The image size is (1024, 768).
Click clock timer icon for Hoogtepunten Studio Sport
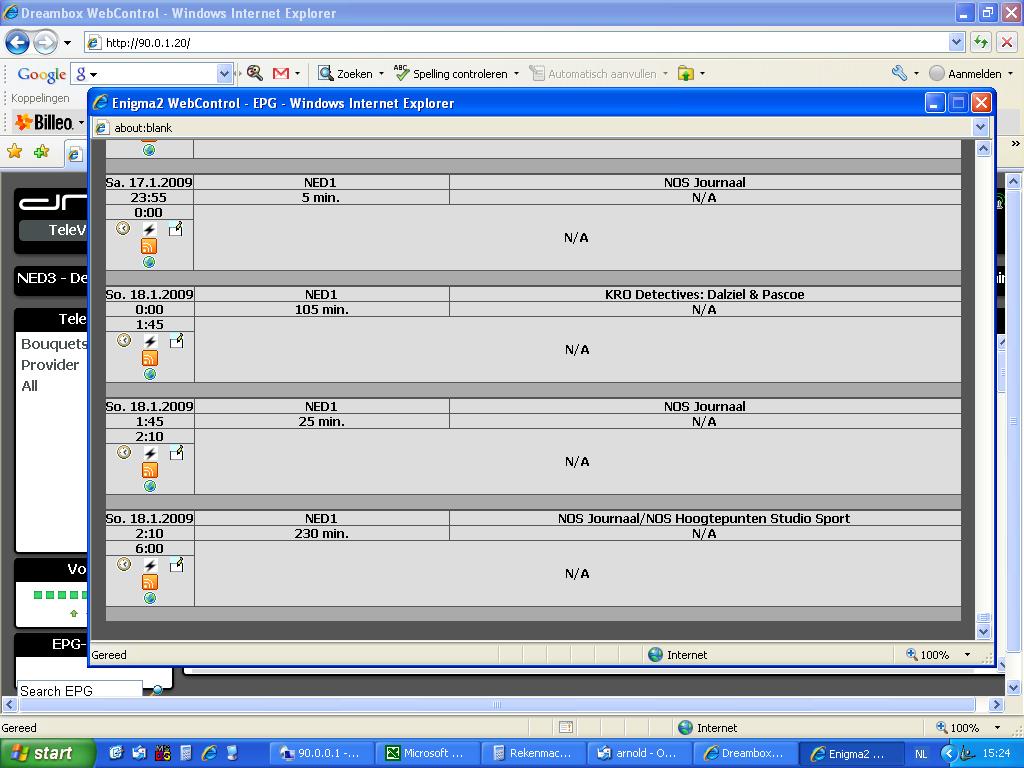tap(123, 564)
